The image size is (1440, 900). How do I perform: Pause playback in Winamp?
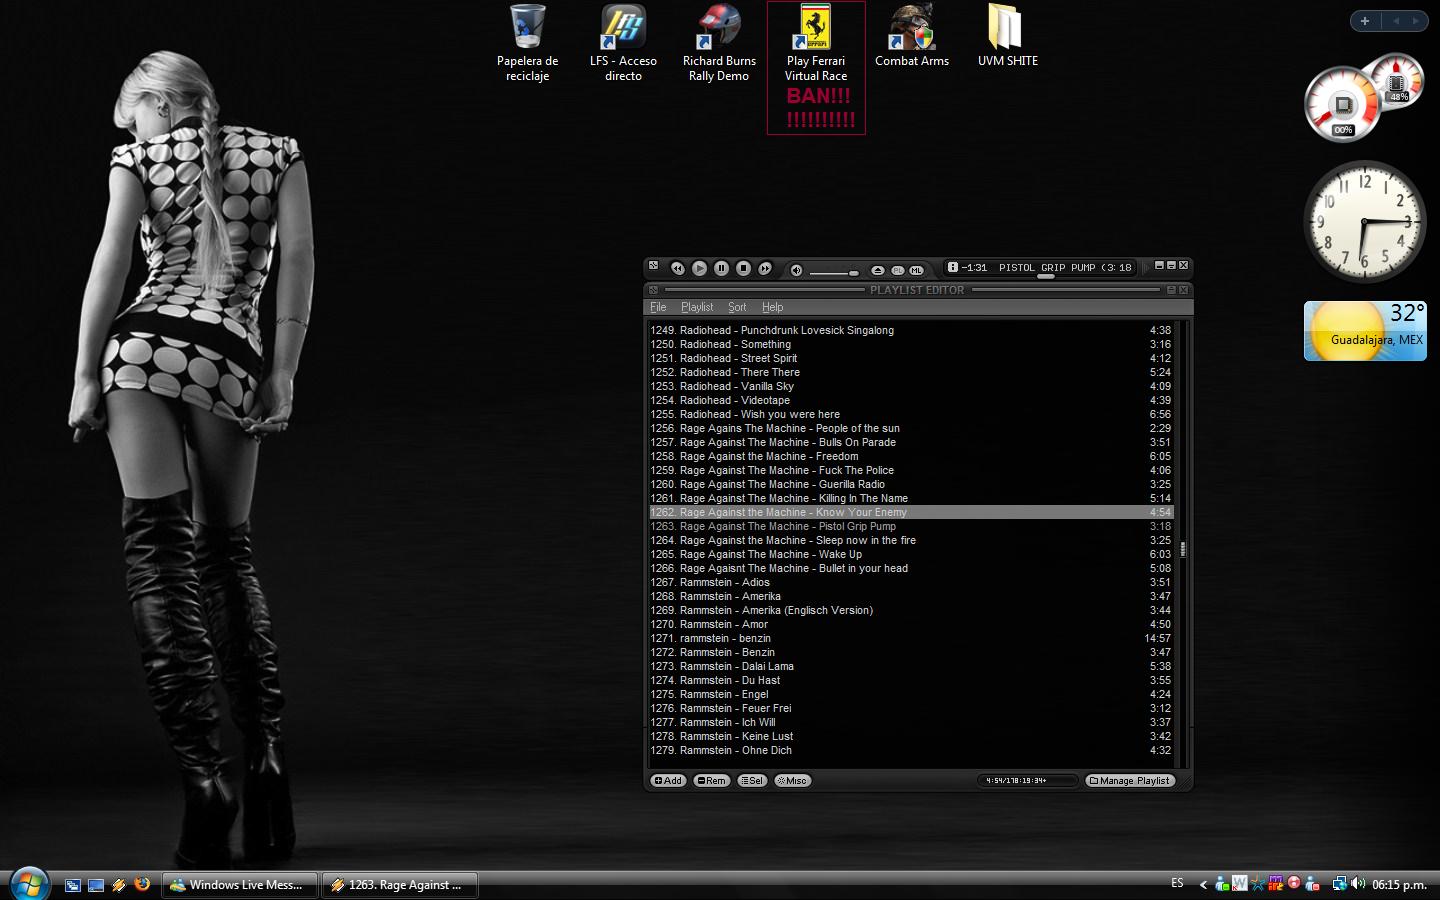(721, 268)
